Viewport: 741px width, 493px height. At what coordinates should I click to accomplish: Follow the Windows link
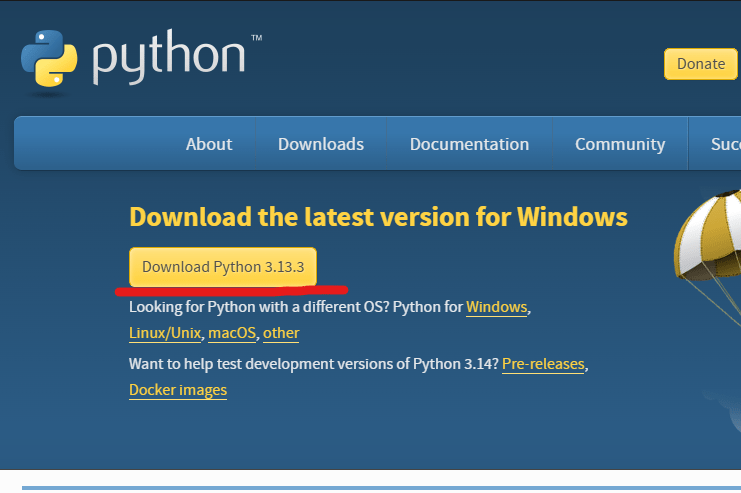point(496,307)
